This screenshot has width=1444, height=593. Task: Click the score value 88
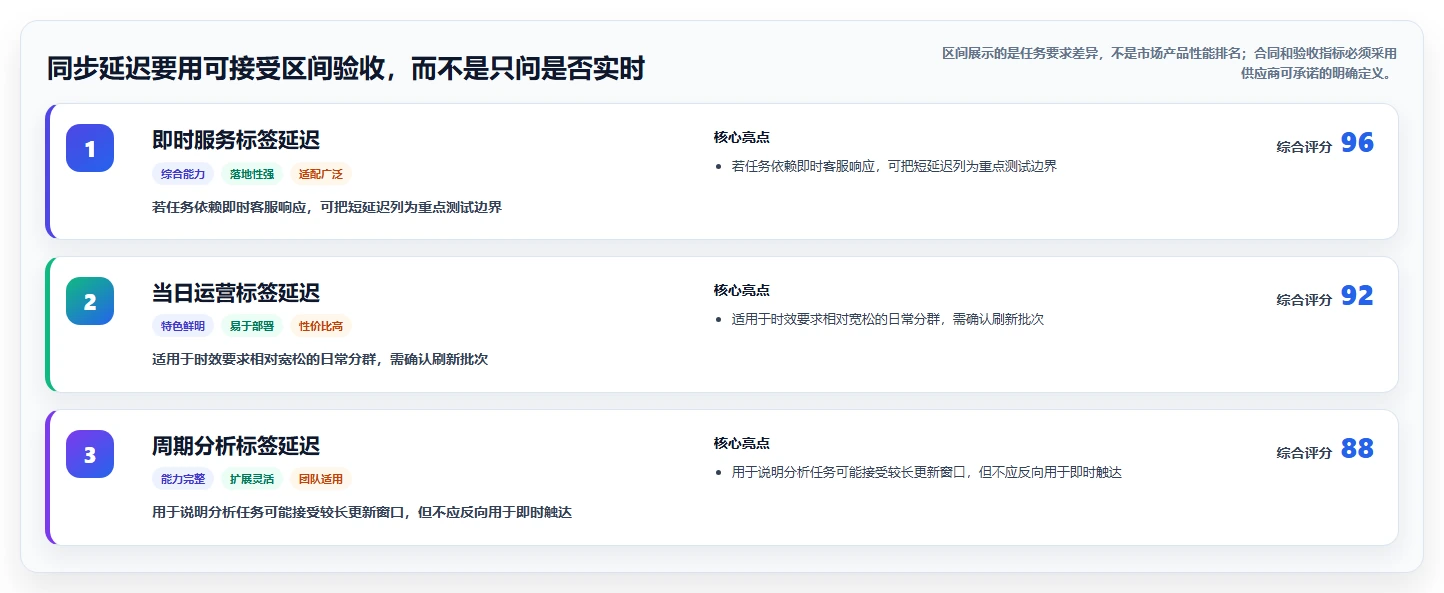point(1357,449)
